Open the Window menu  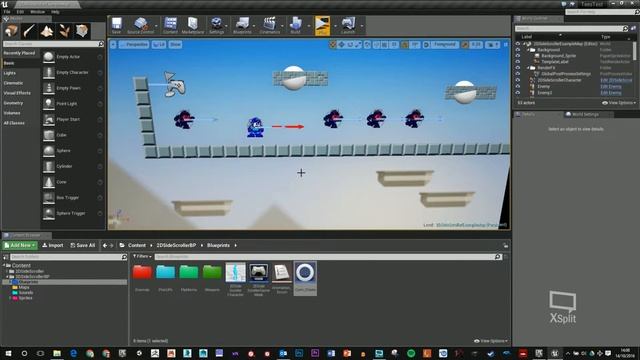click(x=38, y=12)
